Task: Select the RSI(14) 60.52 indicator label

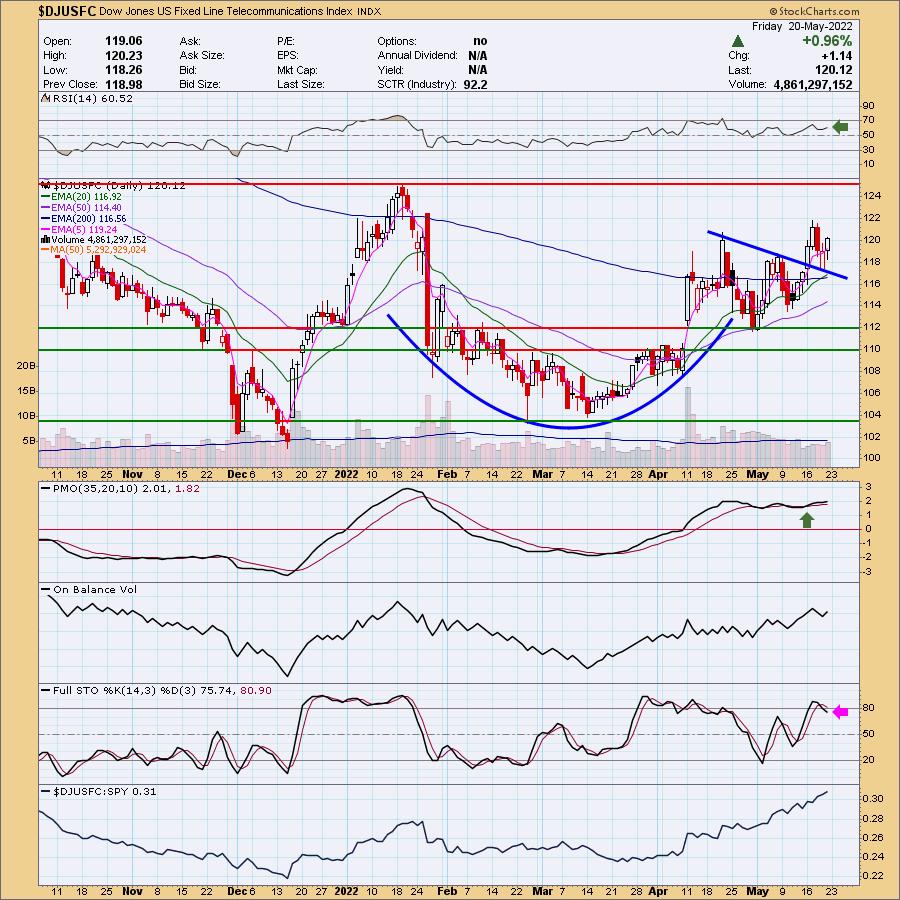Action: click(93, 99)
